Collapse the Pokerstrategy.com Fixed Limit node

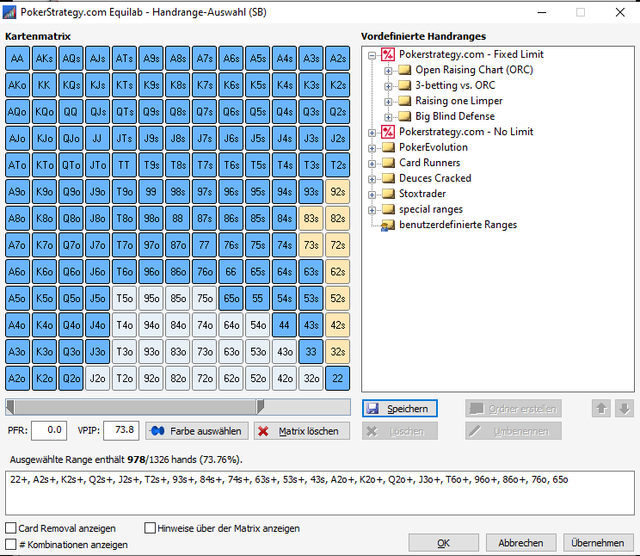(x=372, y=55)
